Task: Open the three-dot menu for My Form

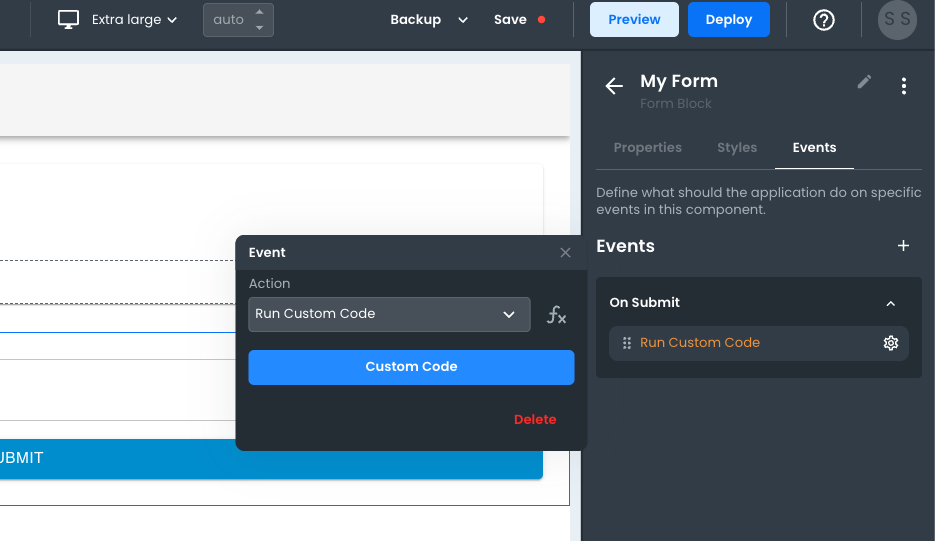Action: tap(903, 87)
